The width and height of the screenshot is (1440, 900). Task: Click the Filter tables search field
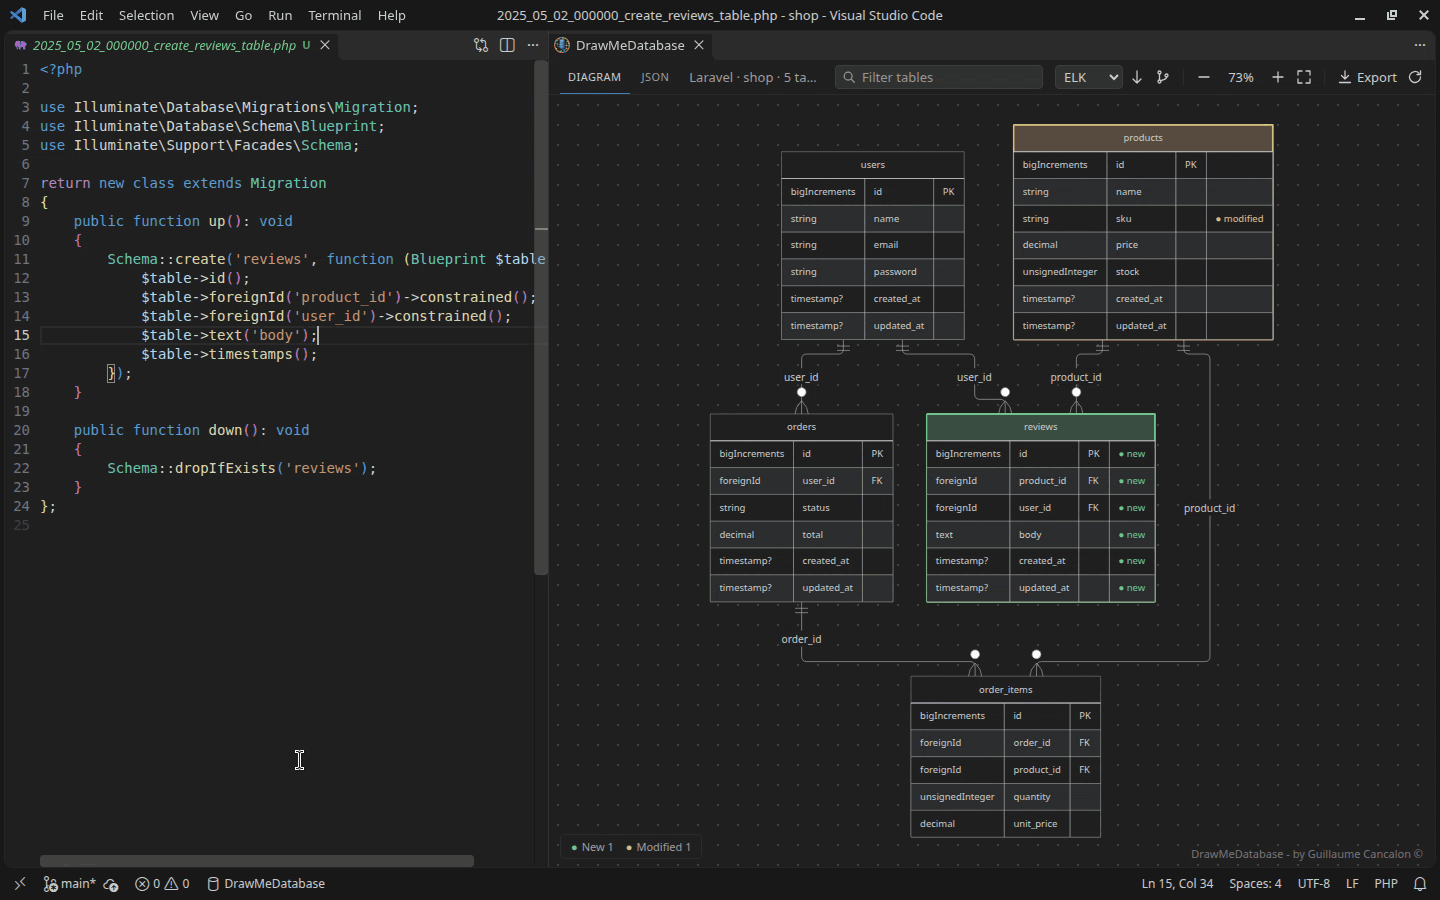click(939, 77)
